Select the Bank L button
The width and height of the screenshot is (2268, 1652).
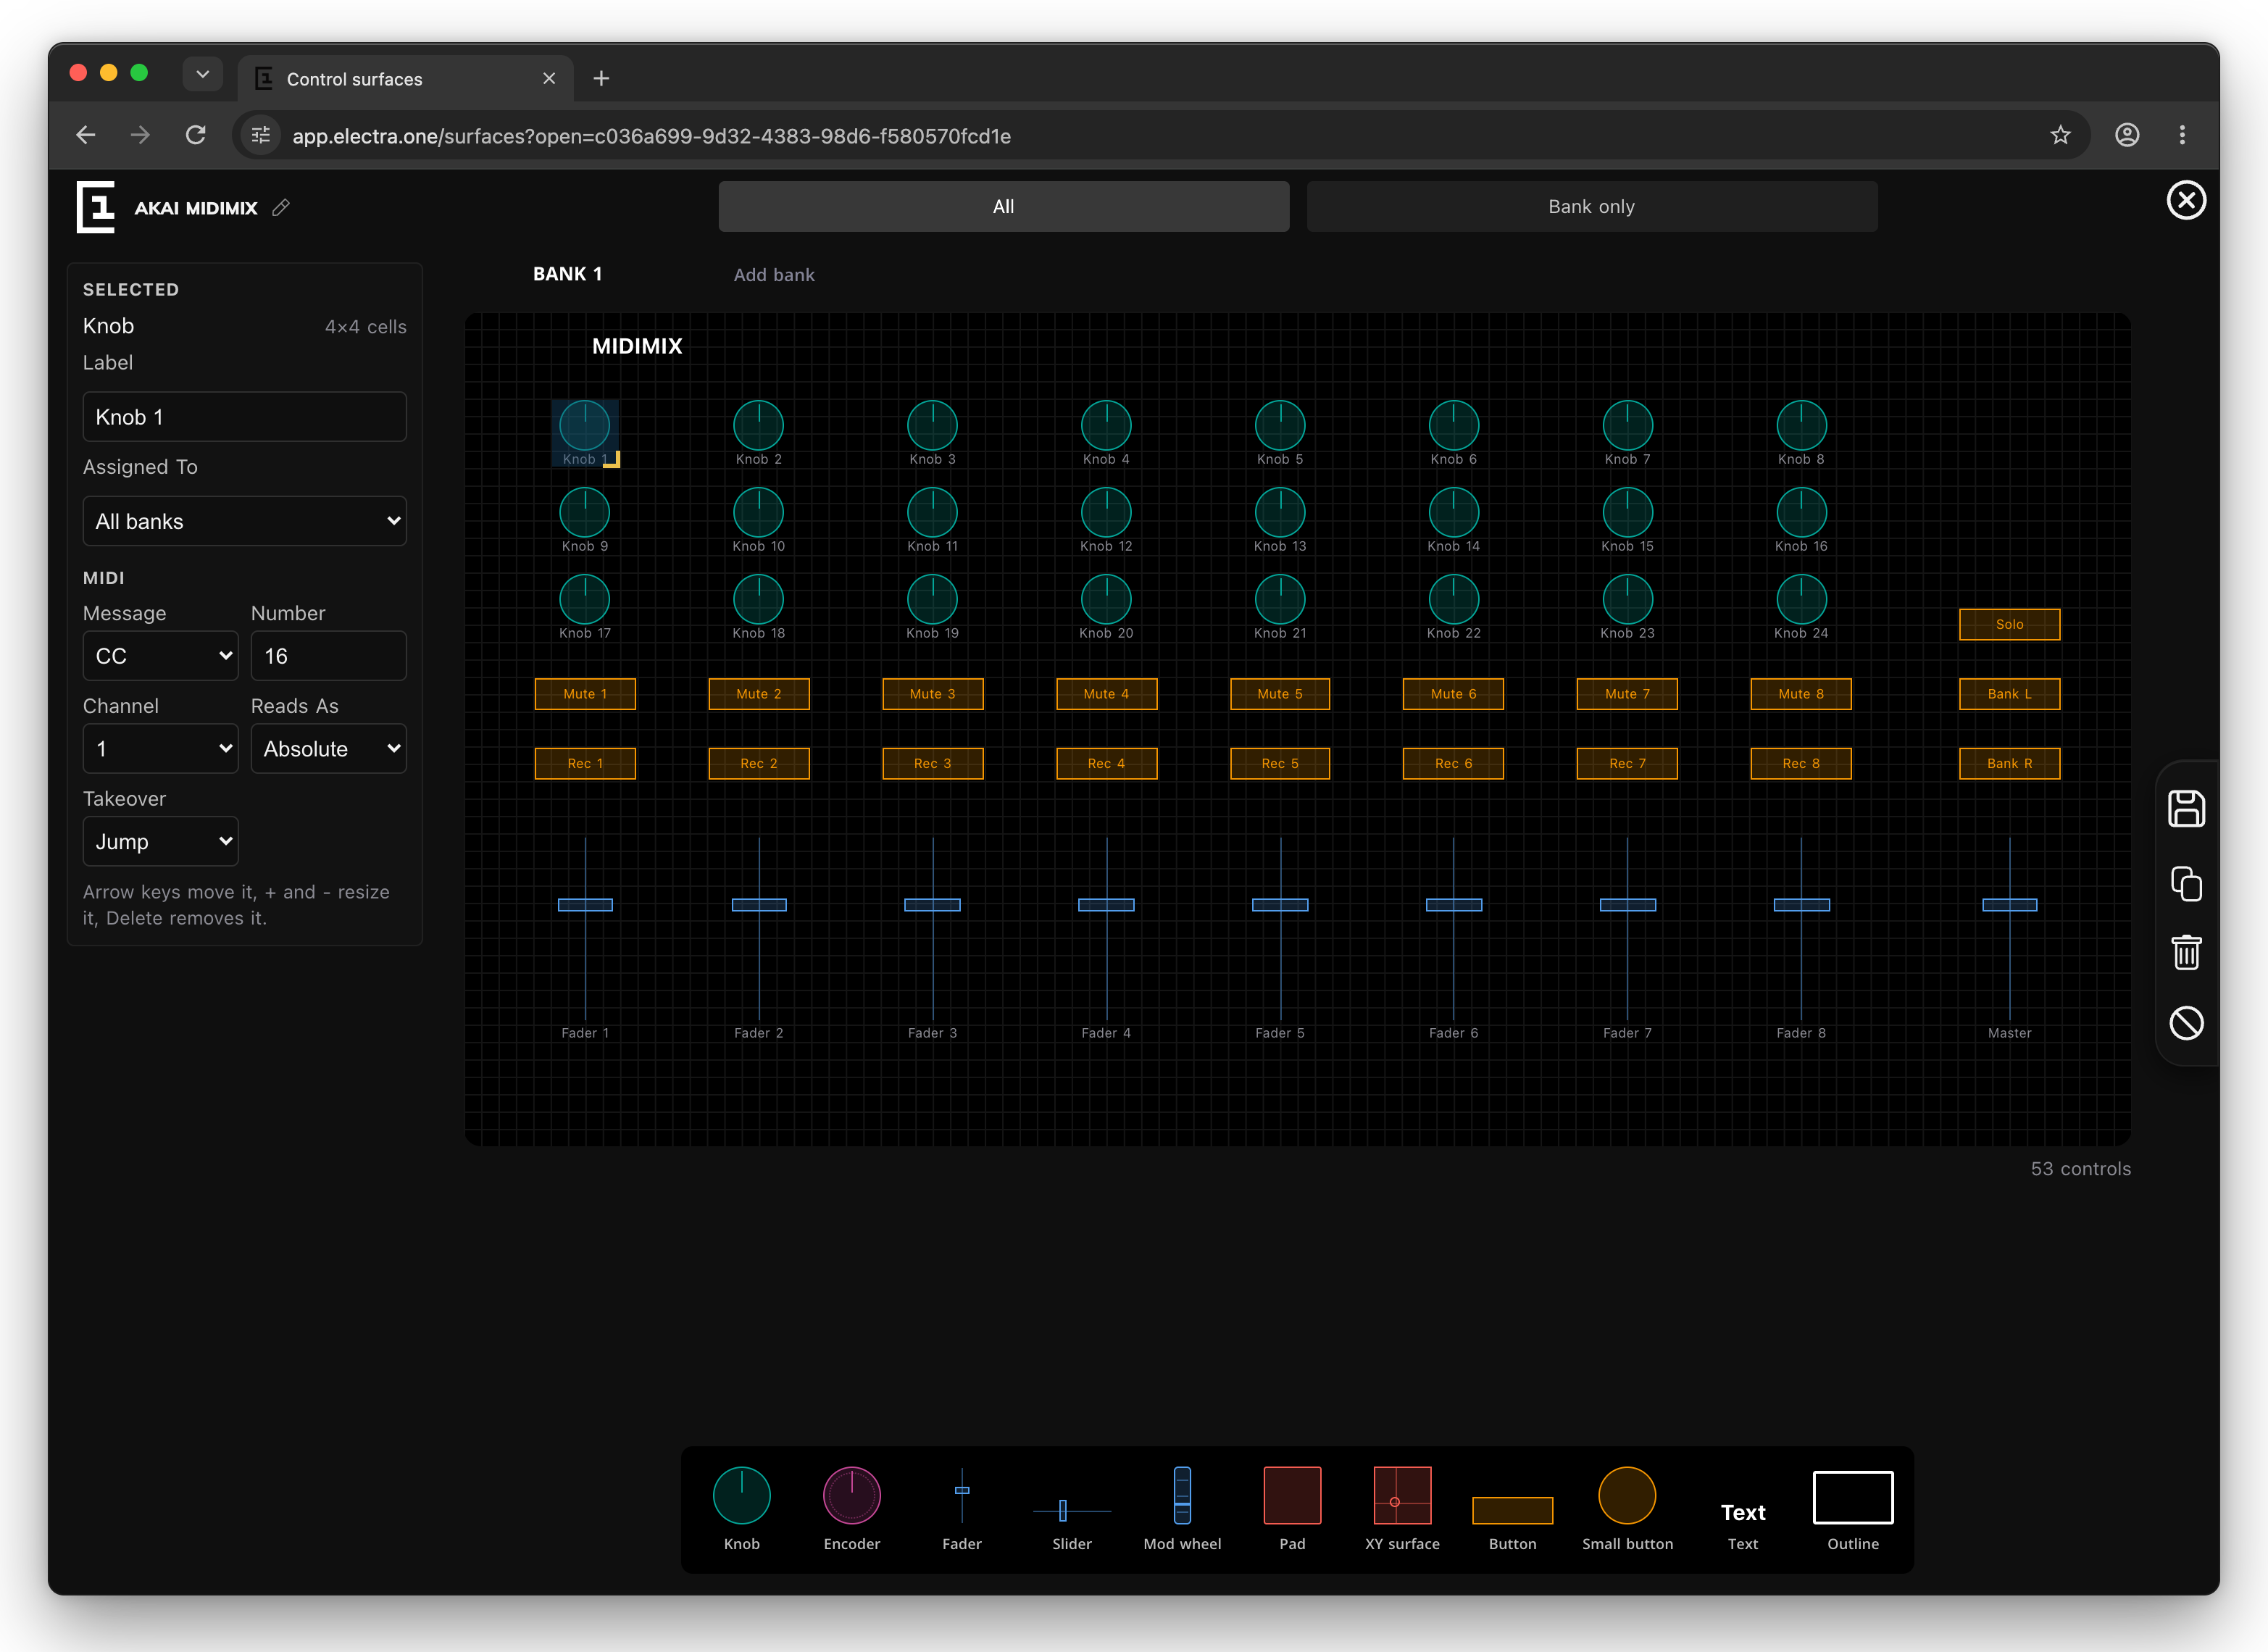[2009, 693]
